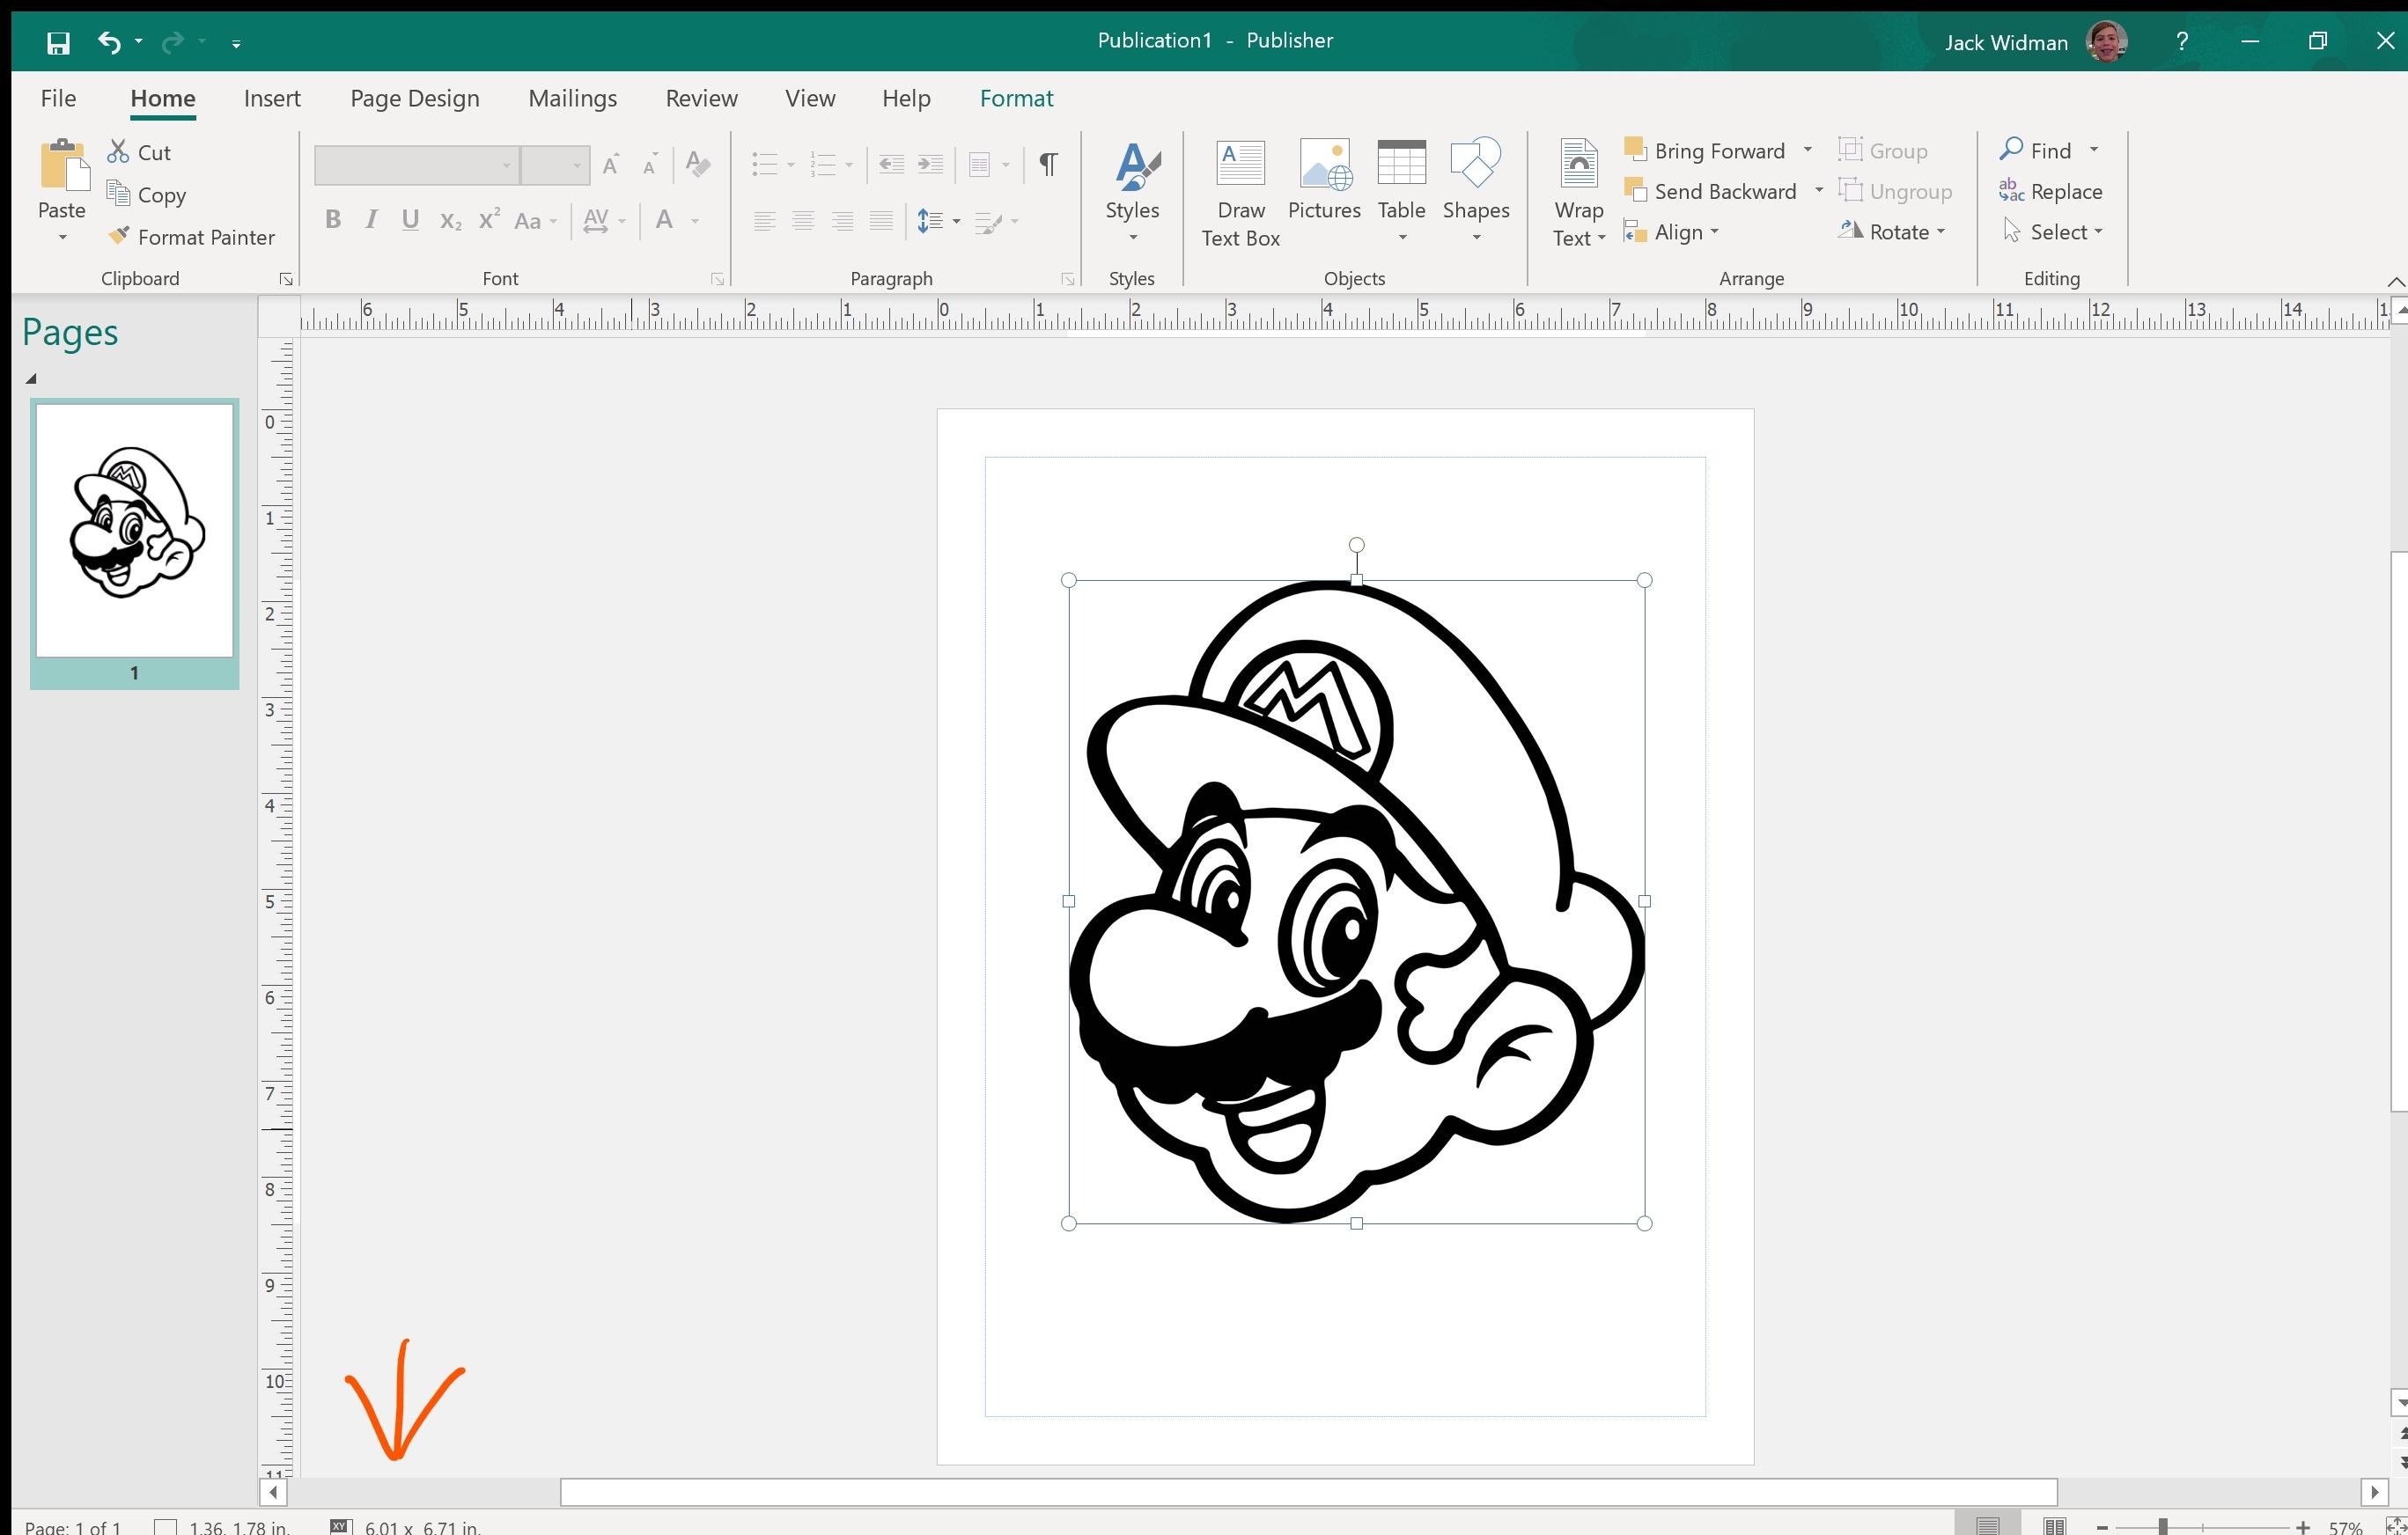Toggle Center paragraph alignment

803,221
